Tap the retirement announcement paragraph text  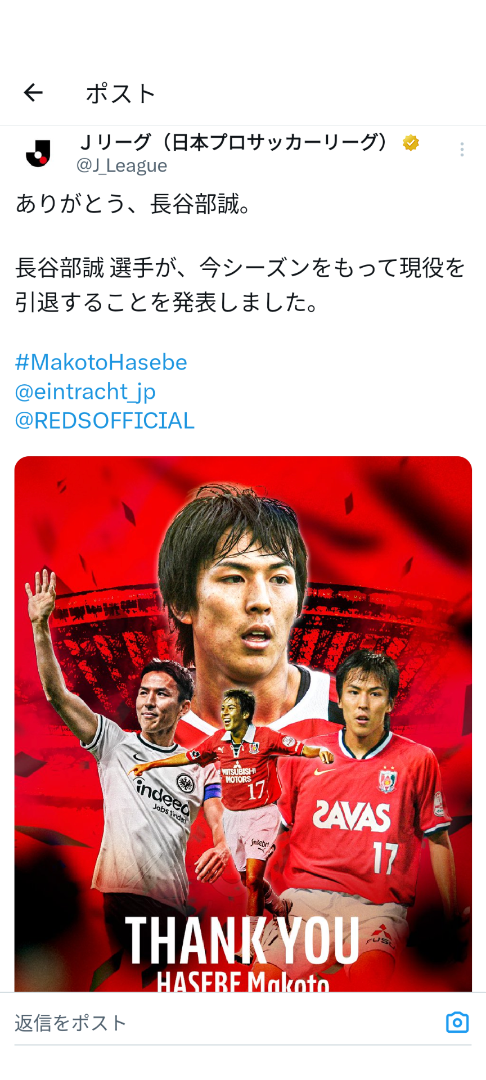240,284
